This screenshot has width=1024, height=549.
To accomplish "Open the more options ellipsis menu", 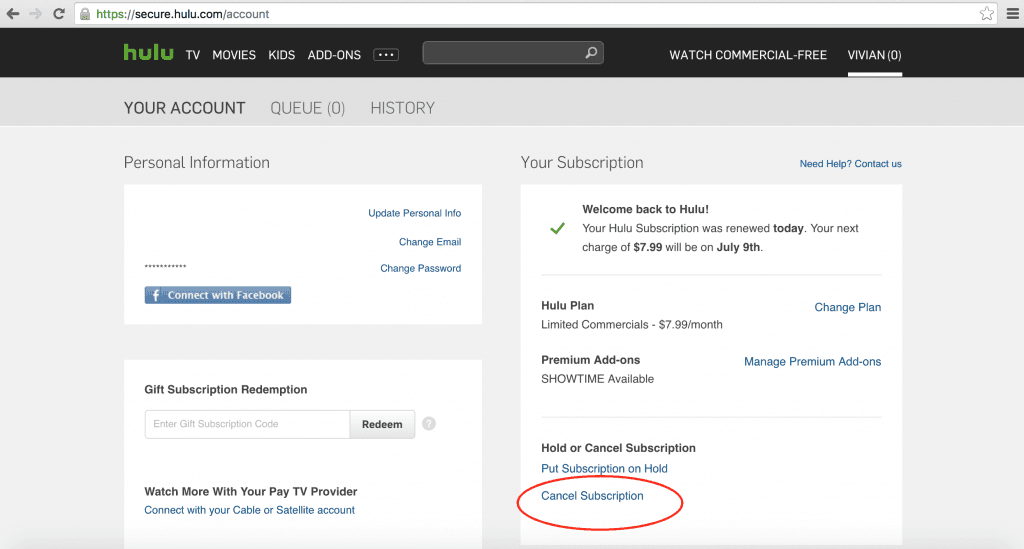I will pyautogui.click(x=386, y=55).
